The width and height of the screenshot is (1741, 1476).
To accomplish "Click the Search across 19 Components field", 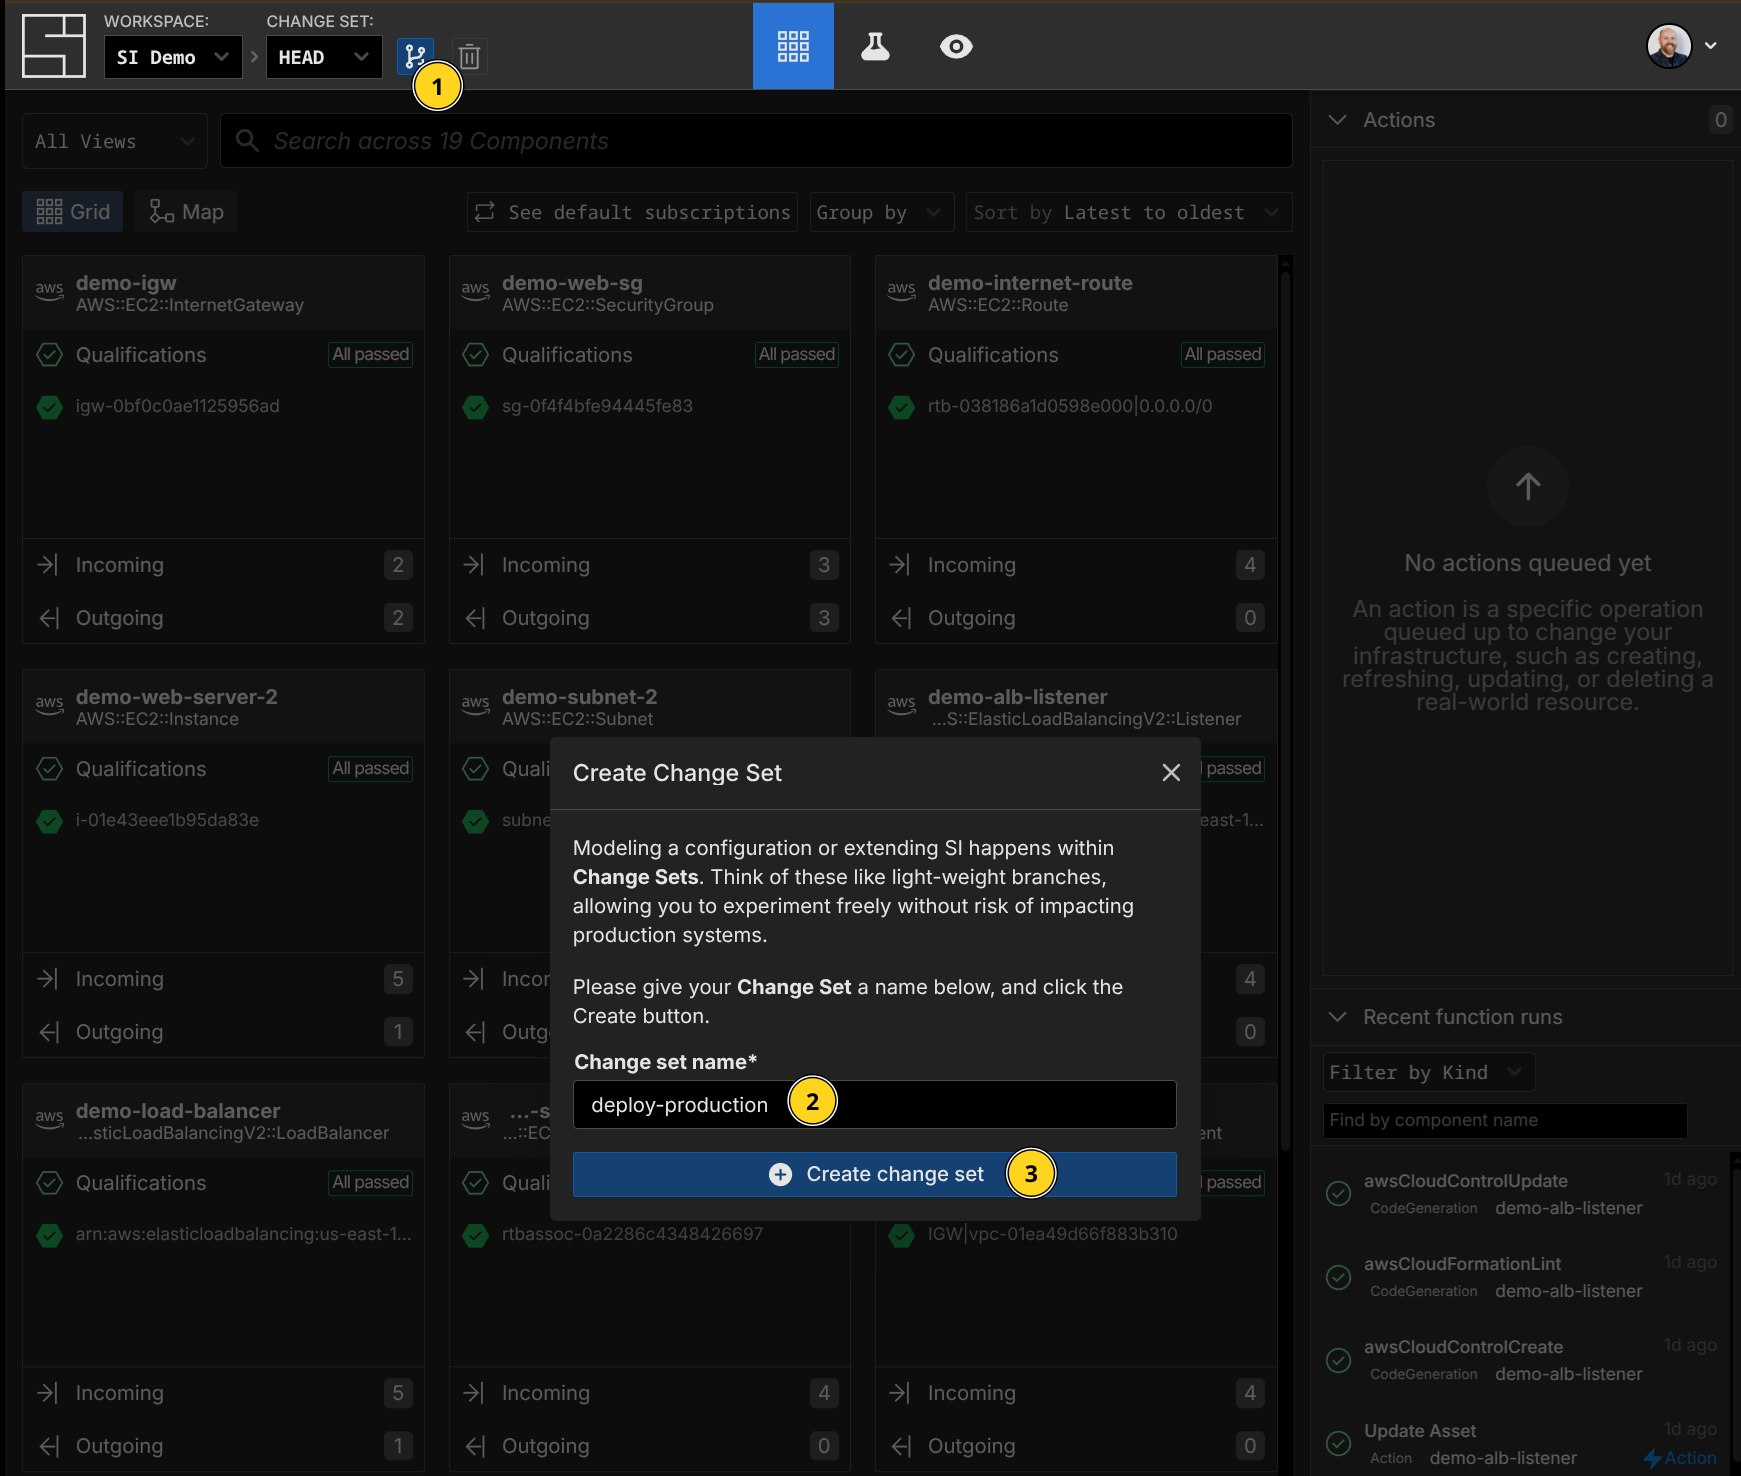I will [x=756, y=141].
